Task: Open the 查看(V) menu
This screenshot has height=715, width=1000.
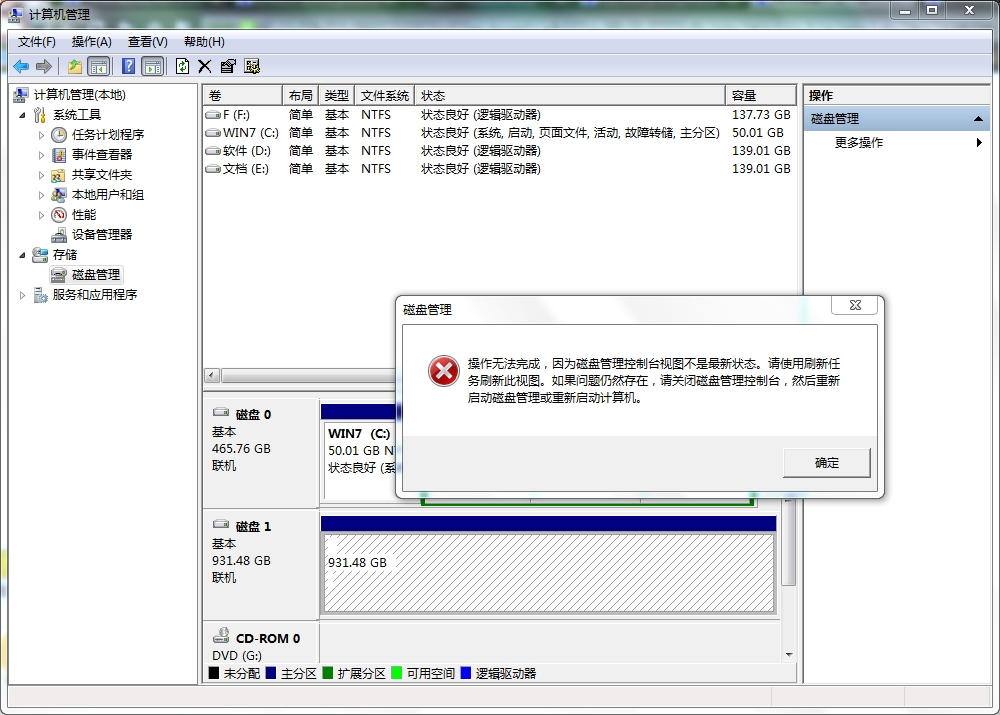Action: point(147,42)
